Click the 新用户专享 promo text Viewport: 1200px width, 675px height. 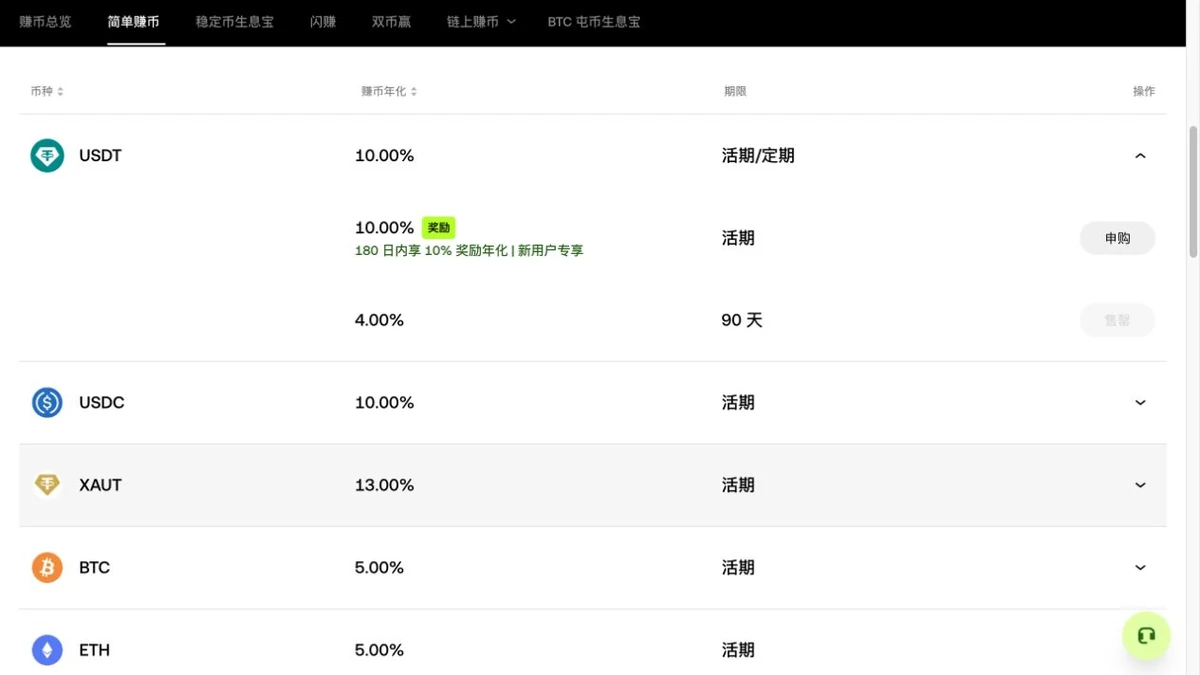550,251
